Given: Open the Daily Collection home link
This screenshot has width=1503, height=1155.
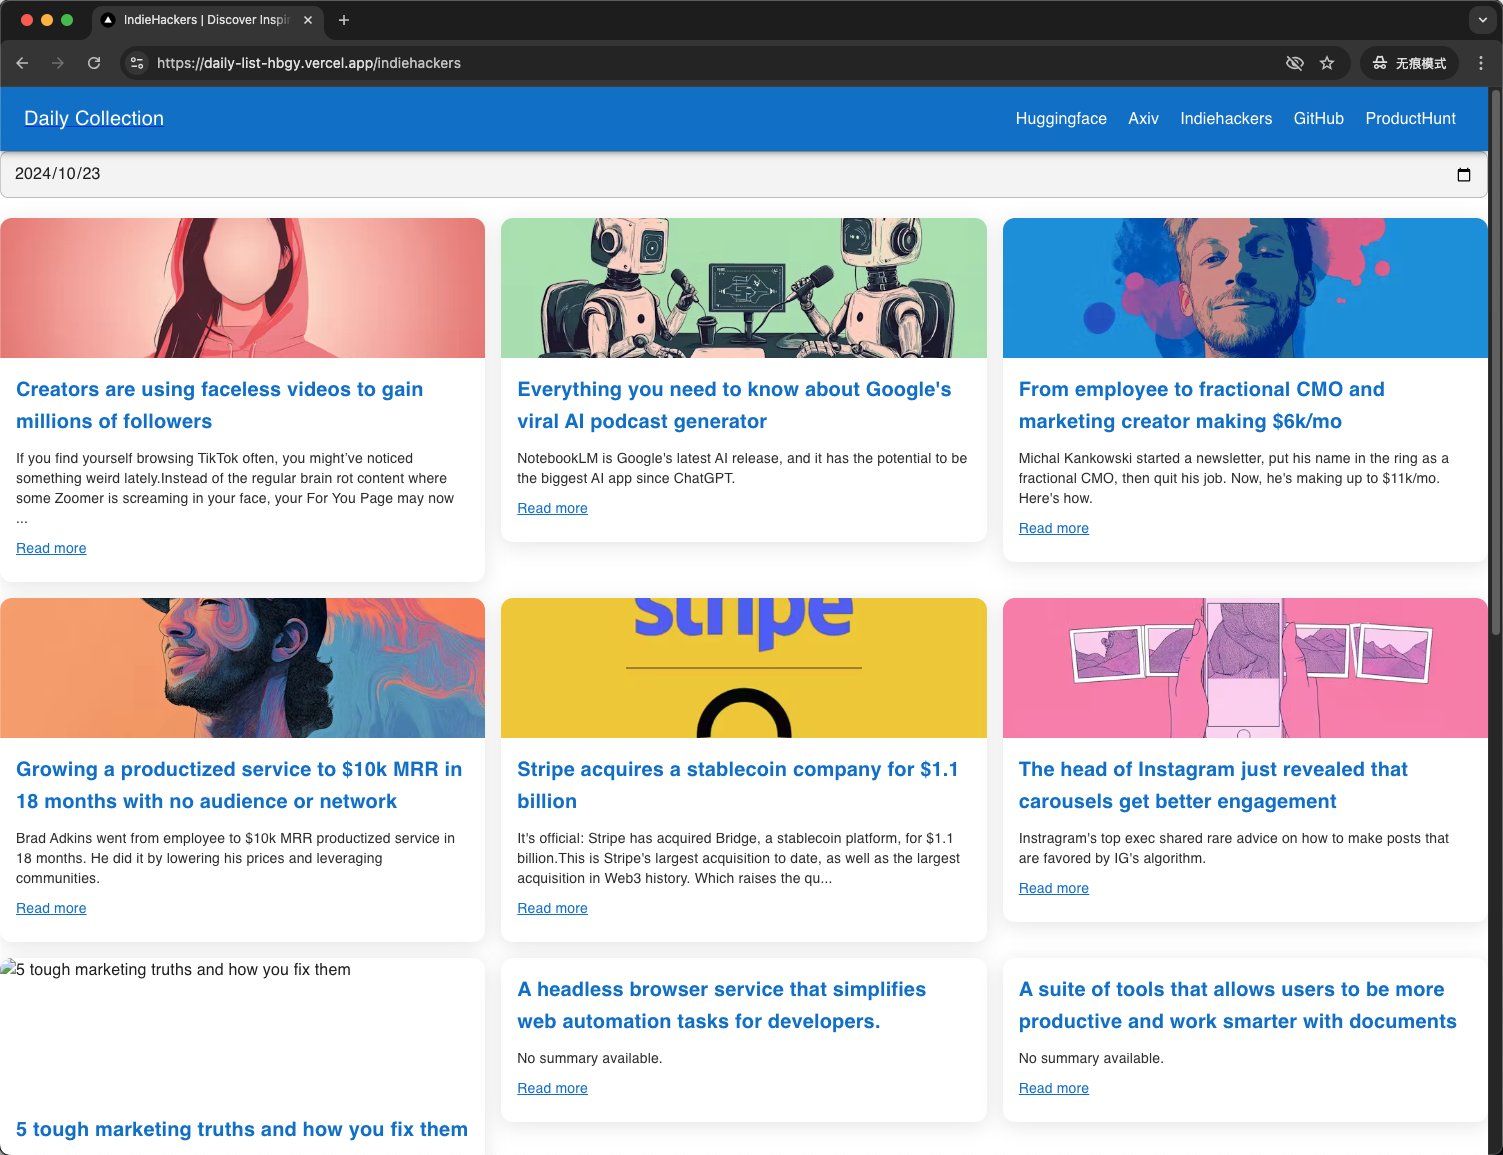Looking at the screenshot, I should coord(94,118).
